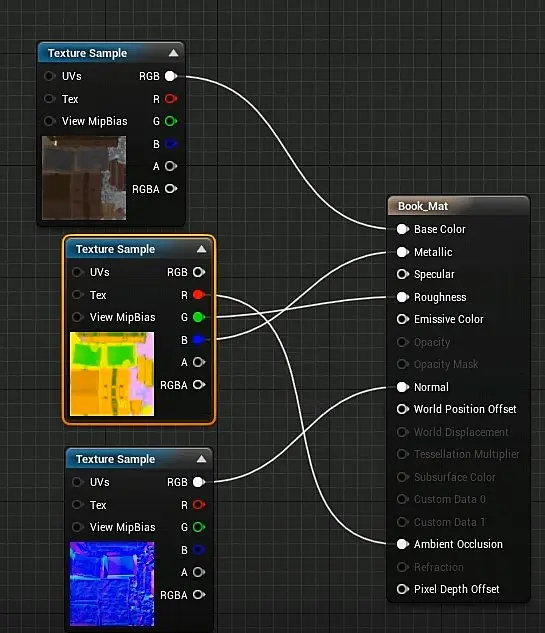Click blue B output pin on selected Texture Sample
Image resolution: width=545 pixels, height=633 pixels.
click(199, 340)
